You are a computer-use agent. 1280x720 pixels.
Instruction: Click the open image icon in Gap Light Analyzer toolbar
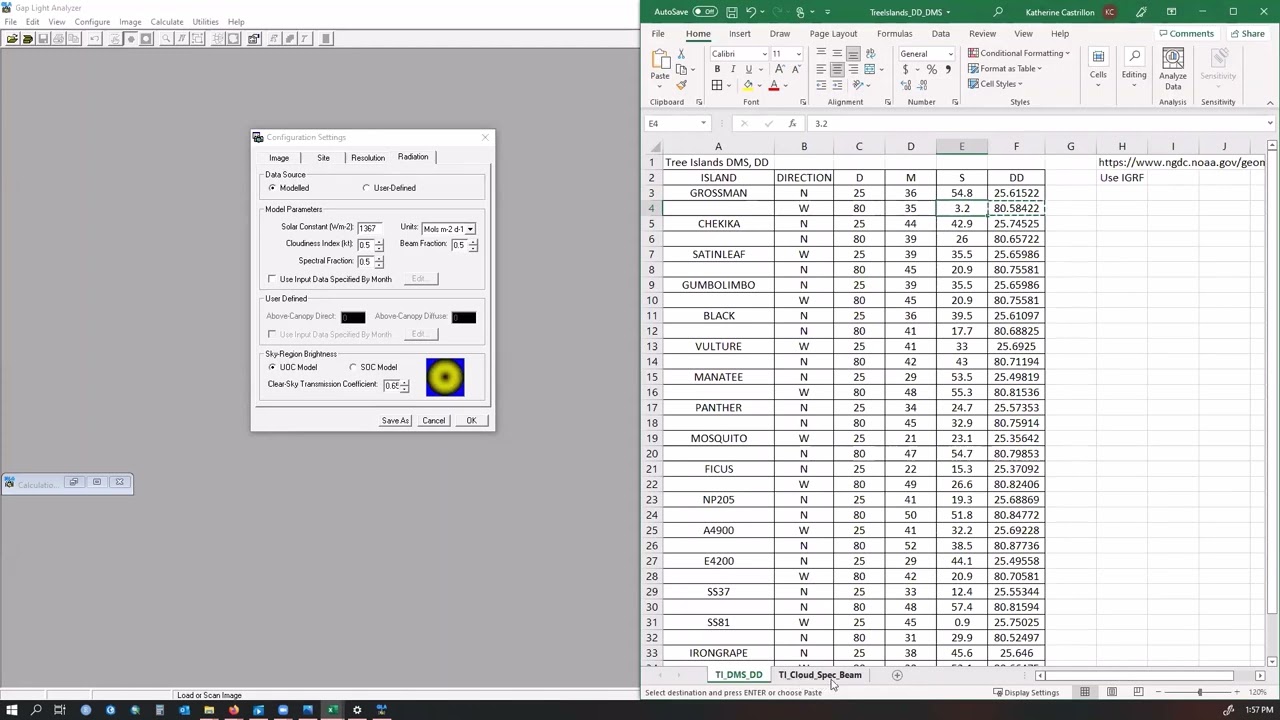(x=12, y=39)
